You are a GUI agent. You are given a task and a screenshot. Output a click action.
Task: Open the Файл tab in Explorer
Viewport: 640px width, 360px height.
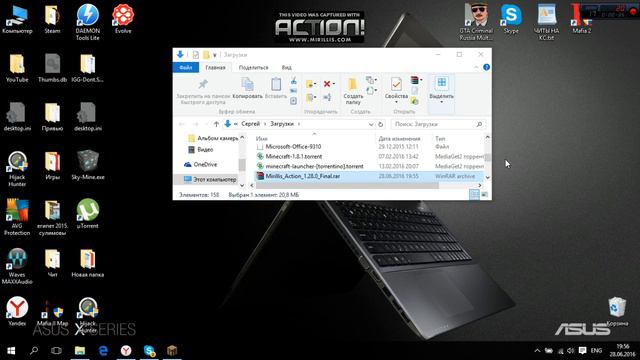(x=186, y=68)
